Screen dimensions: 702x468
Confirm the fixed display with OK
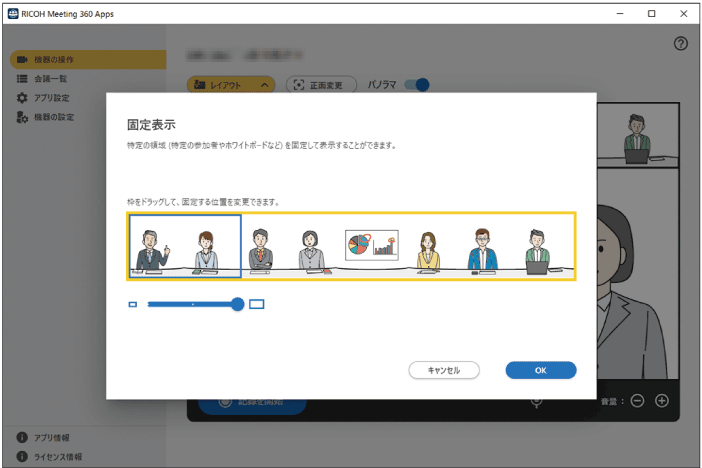[540, 370]
